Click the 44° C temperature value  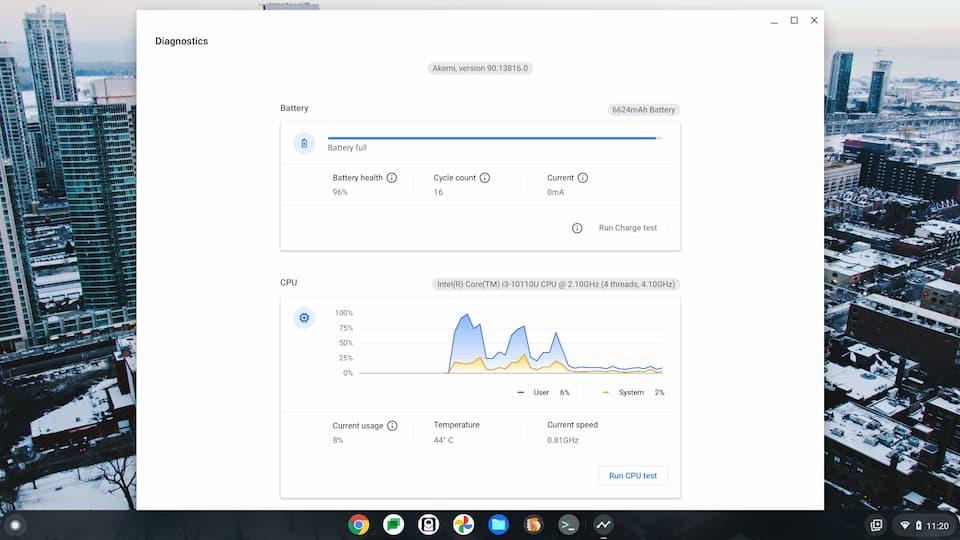click(443, 440)
